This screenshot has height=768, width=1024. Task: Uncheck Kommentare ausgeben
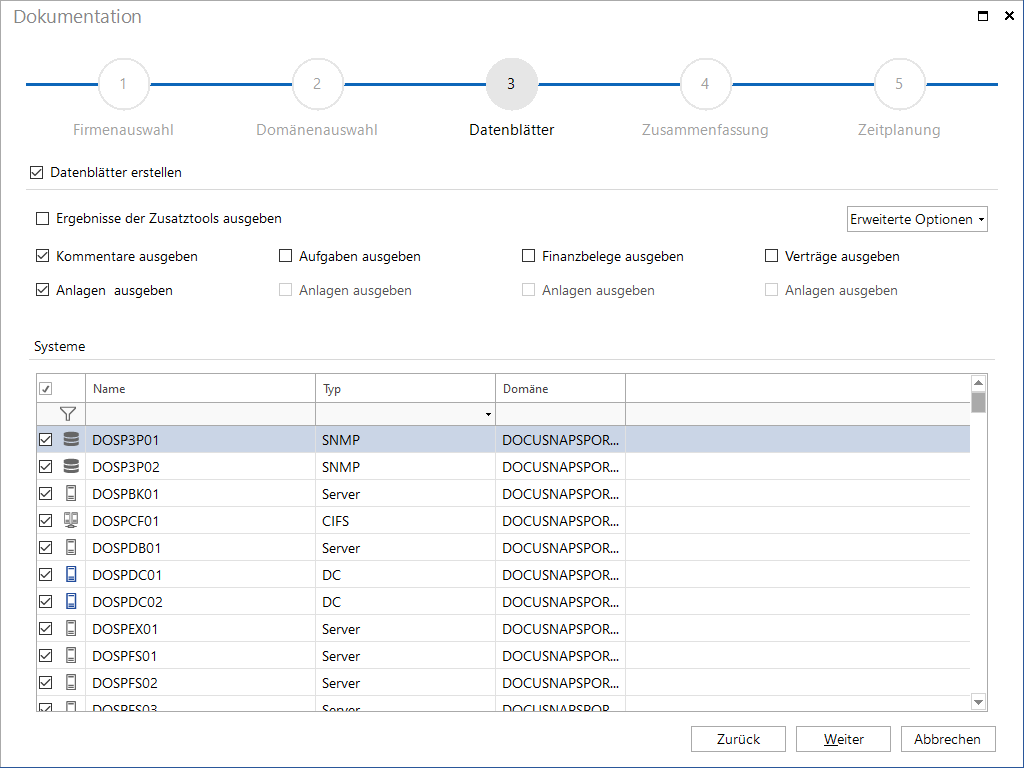click(42, 256)
